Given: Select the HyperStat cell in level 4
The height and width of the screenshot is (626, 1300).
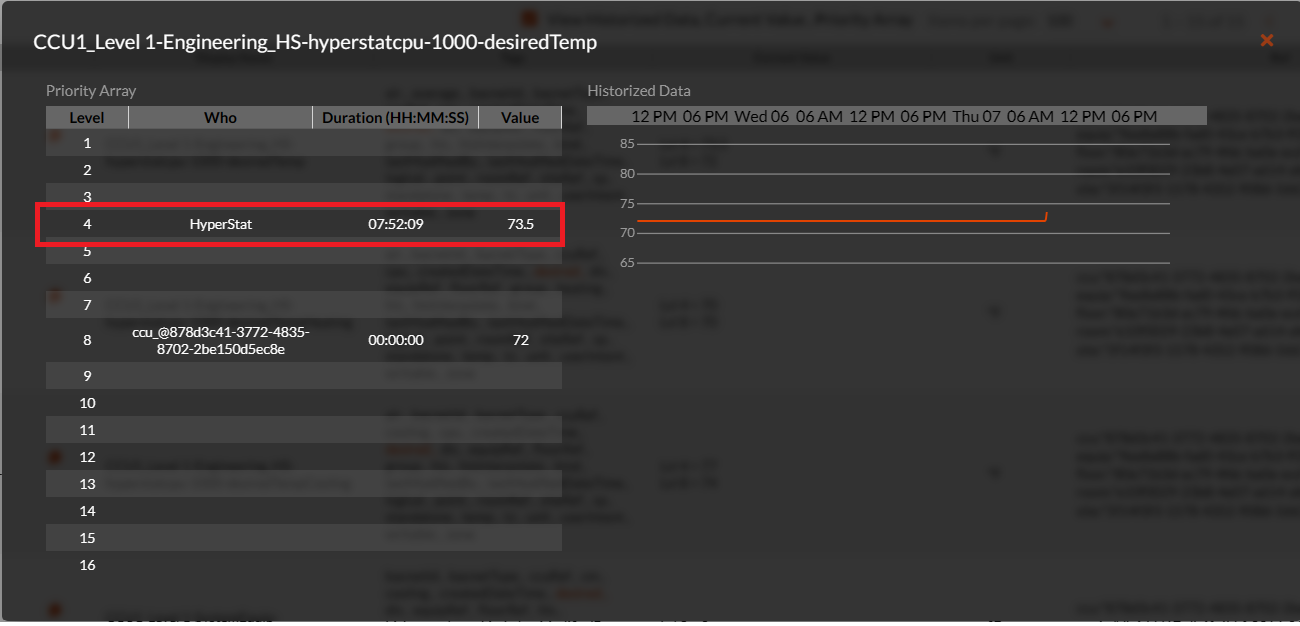Looking at the screenshot, I should coord(221,224).
